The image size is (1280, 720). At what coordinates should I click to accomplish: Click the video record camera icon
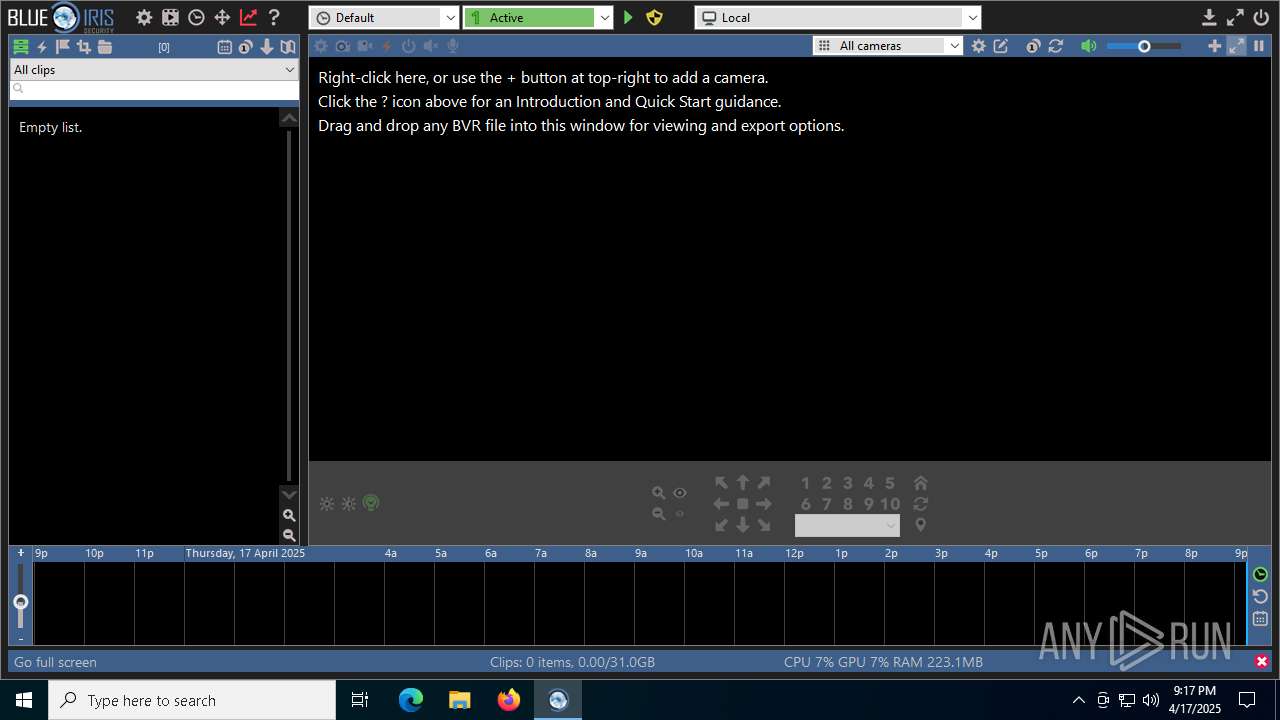365,46
